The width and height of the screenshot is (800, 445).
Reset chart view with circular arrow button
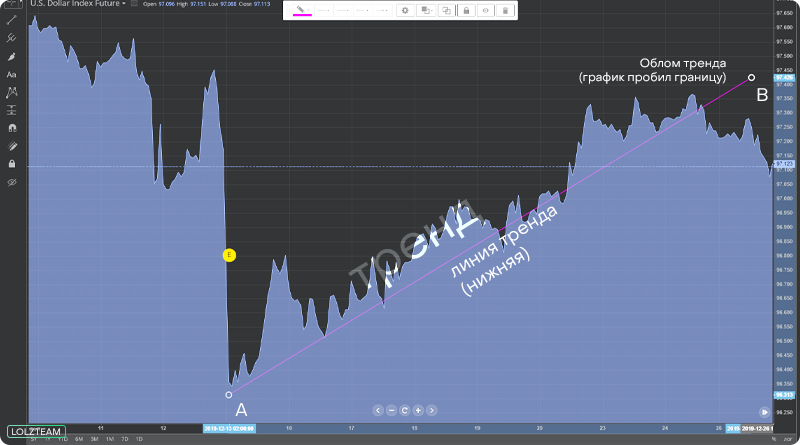pyautogui.click(x=405, y=410)
